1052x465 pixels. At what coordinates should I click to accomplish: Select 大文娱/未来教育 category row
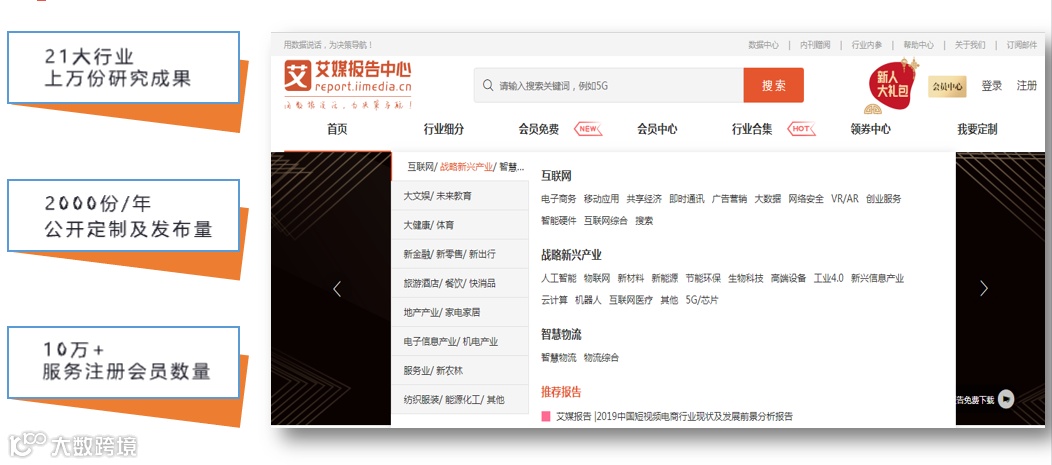[x=460, y=196]
